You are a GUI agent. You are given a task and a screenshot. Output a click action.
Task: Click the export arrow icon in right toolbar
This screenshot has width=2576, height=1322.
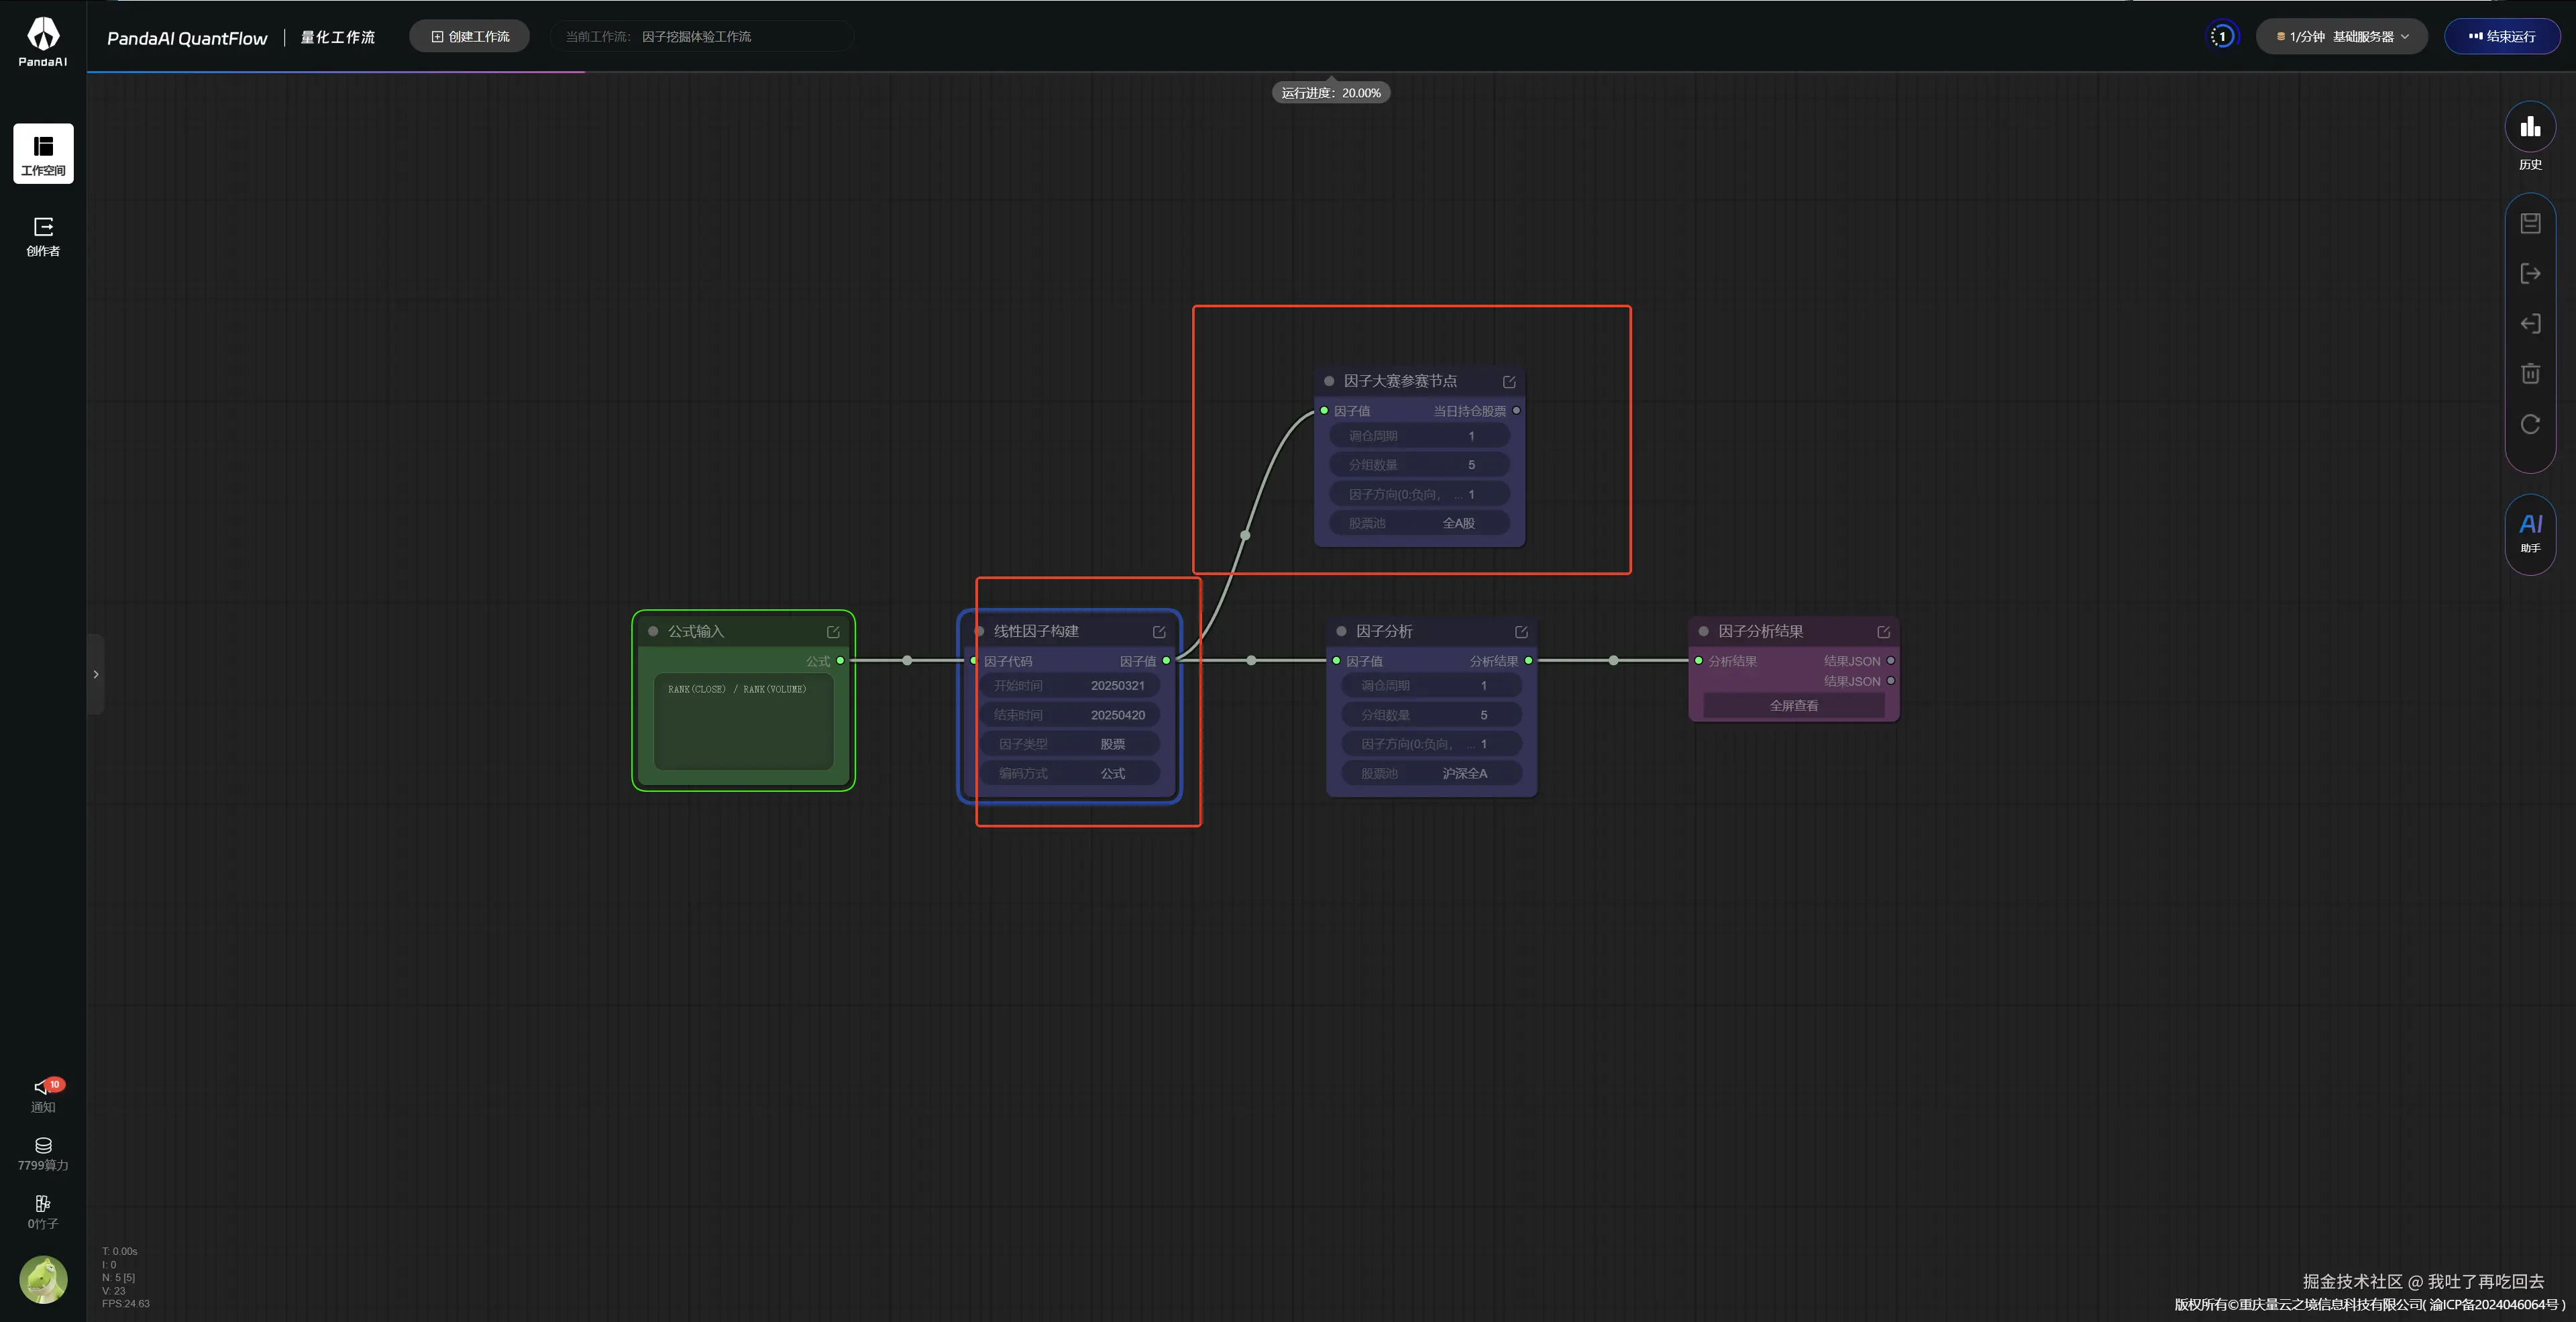coord(2530,274)
